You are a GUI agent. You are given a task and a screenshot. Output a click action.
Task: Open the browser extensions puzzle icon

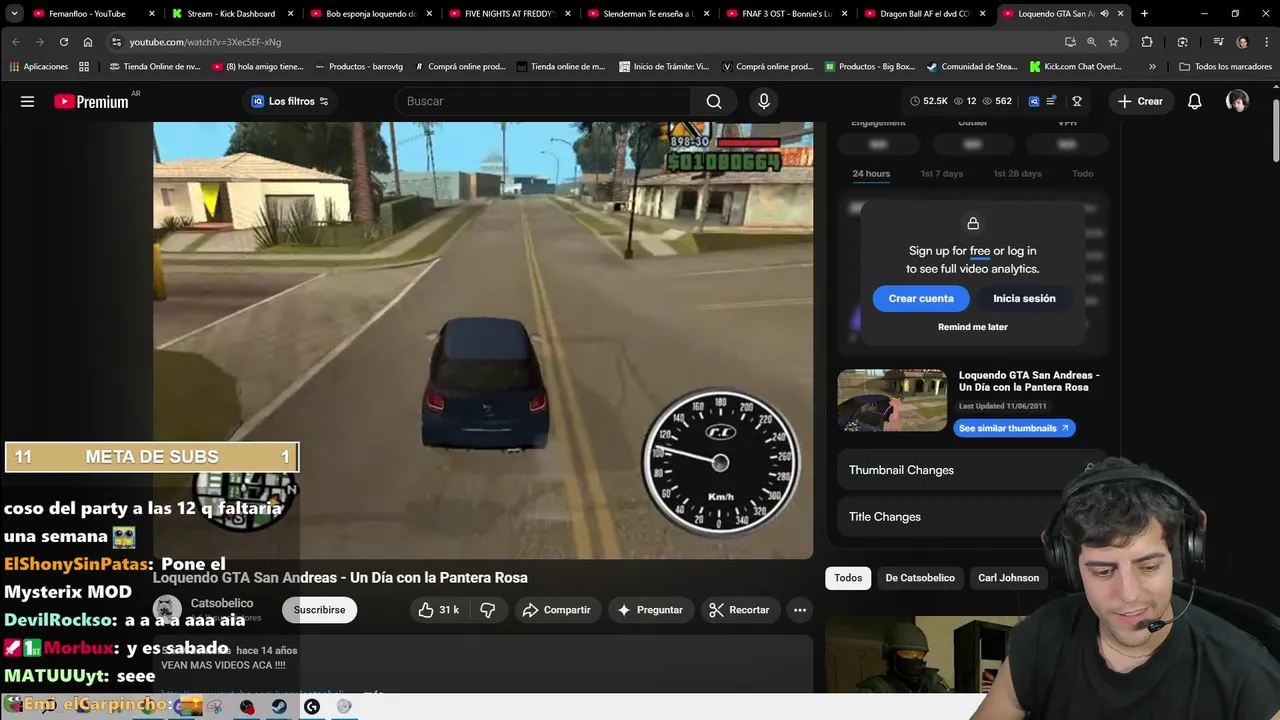point(1147,42)
